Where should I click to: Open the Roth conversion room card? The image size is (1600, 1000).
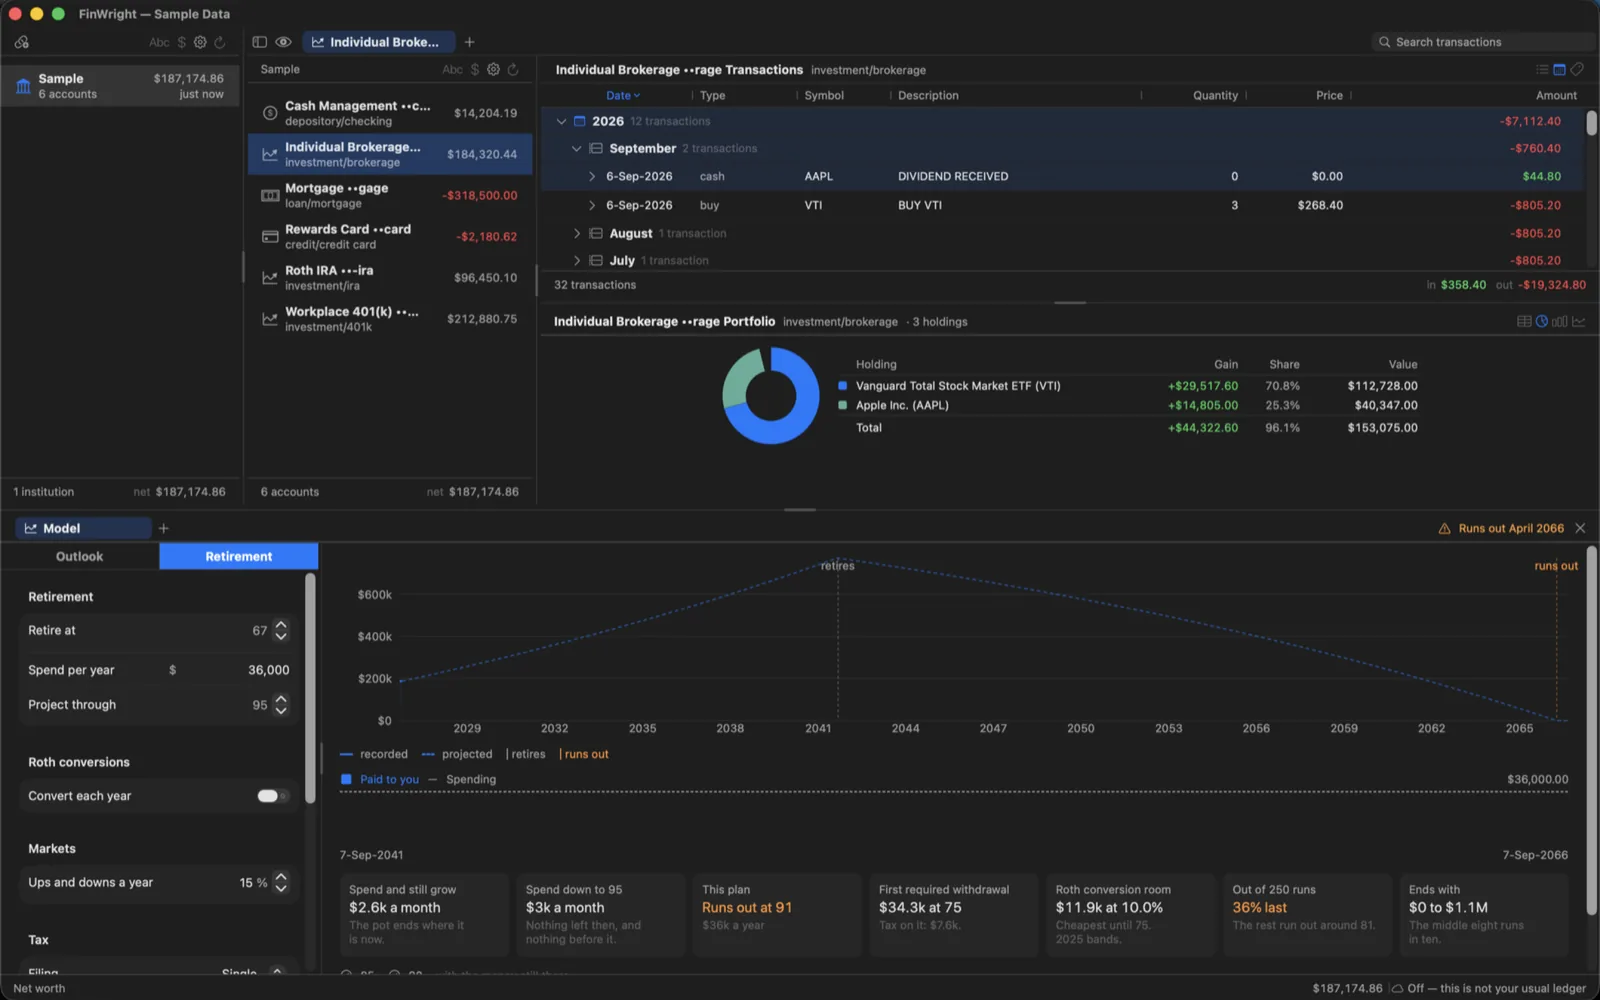pos(1131,915)
